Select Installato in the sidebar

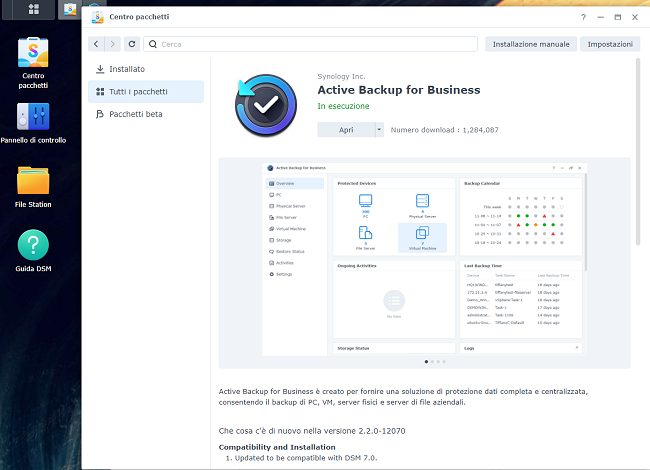point(146,69)
